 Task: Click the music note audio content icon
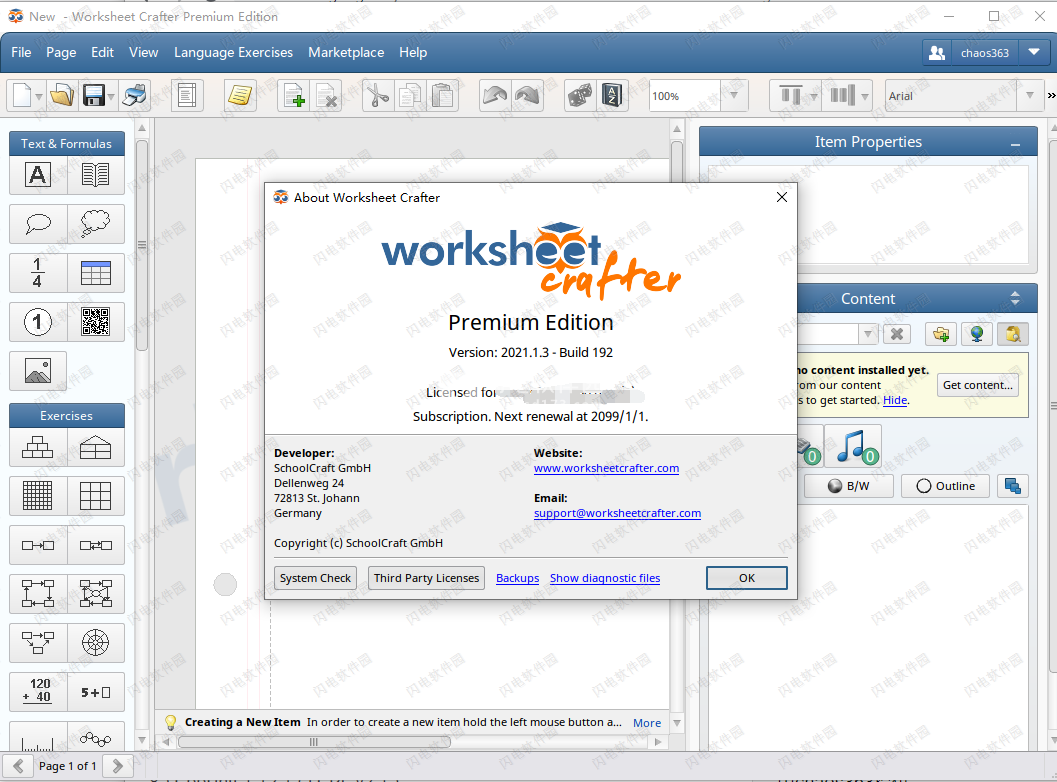click(x=853, y=446)
